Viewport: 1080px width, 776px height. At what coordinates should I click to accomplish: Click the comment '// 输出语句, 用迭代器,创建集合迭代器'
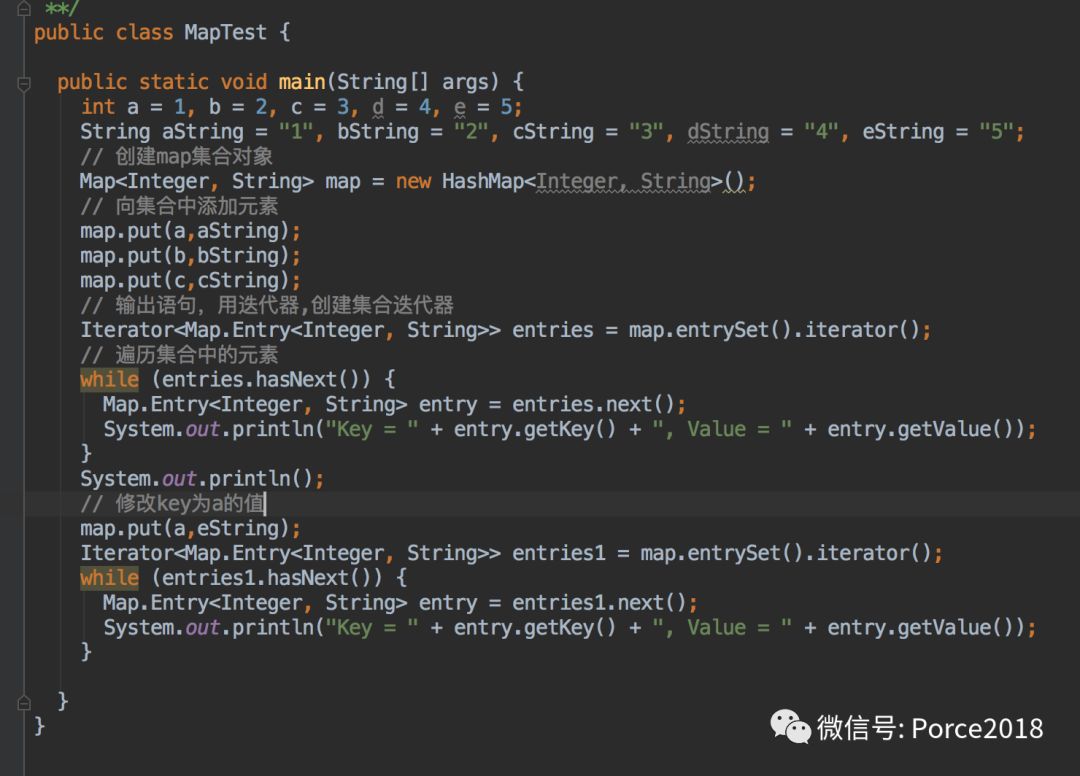tap(267, 305)
